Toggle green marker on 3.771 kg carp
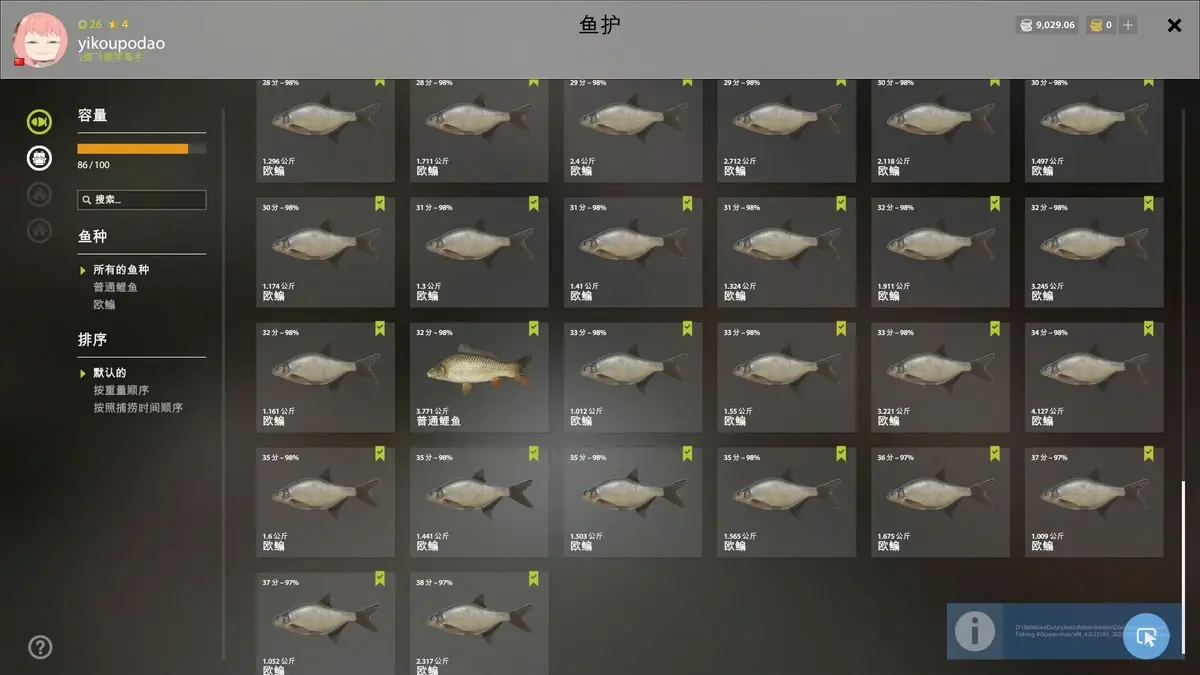Viewport: 1200px width, 675px height. tap(533, 328)
